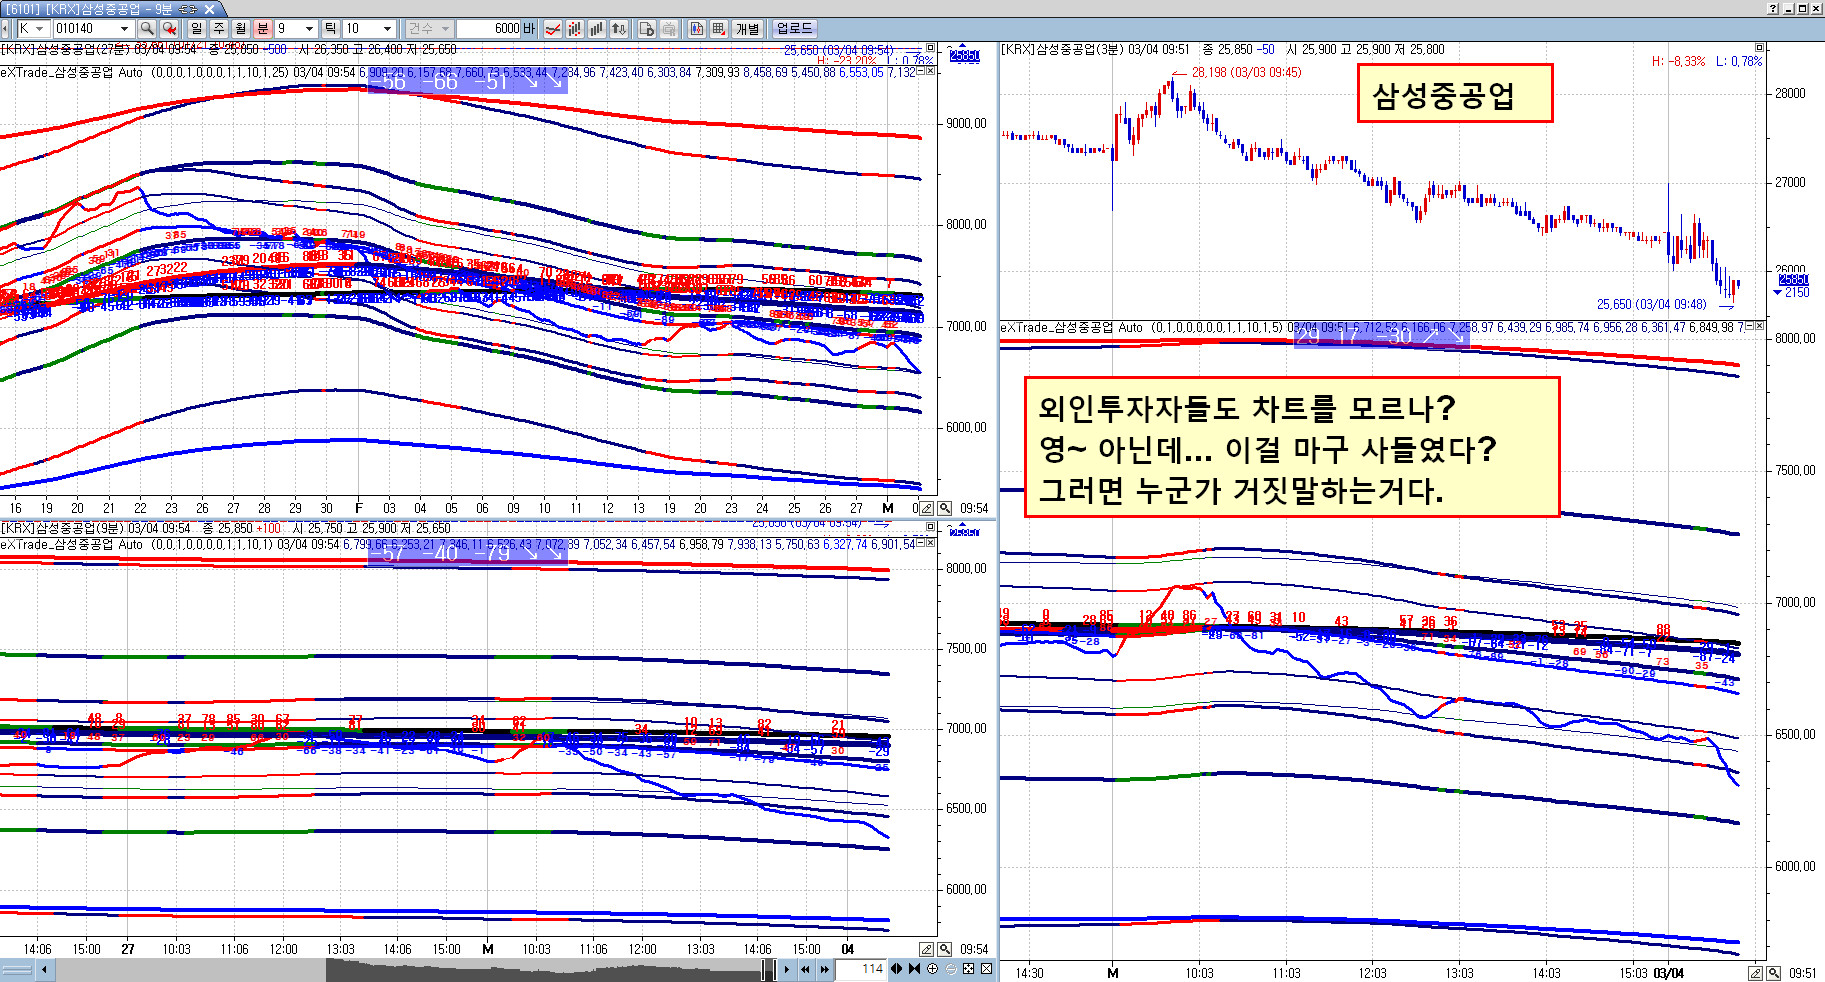
Task: Open the market type K dropdown
Action: click(x=39, y=29)
